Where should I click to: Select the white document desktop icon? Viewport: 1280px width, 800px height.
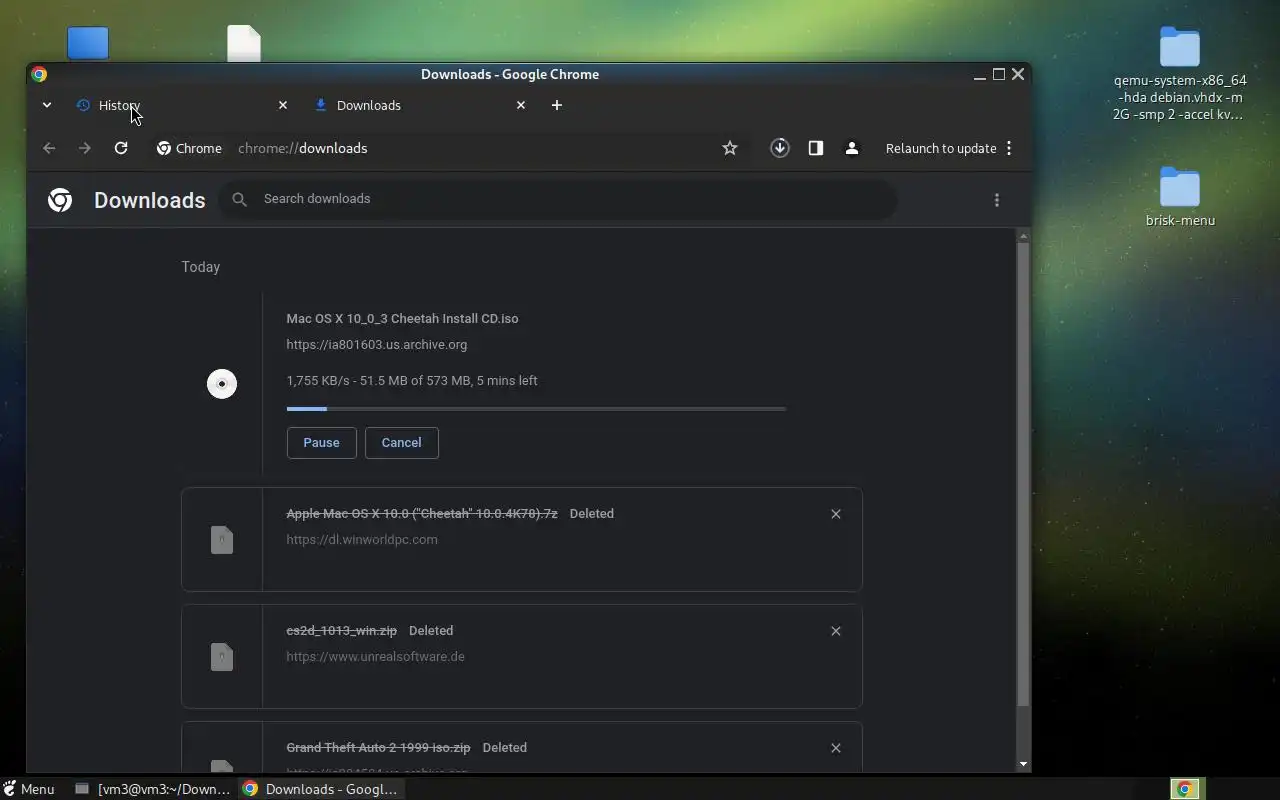tap(244, 44)
